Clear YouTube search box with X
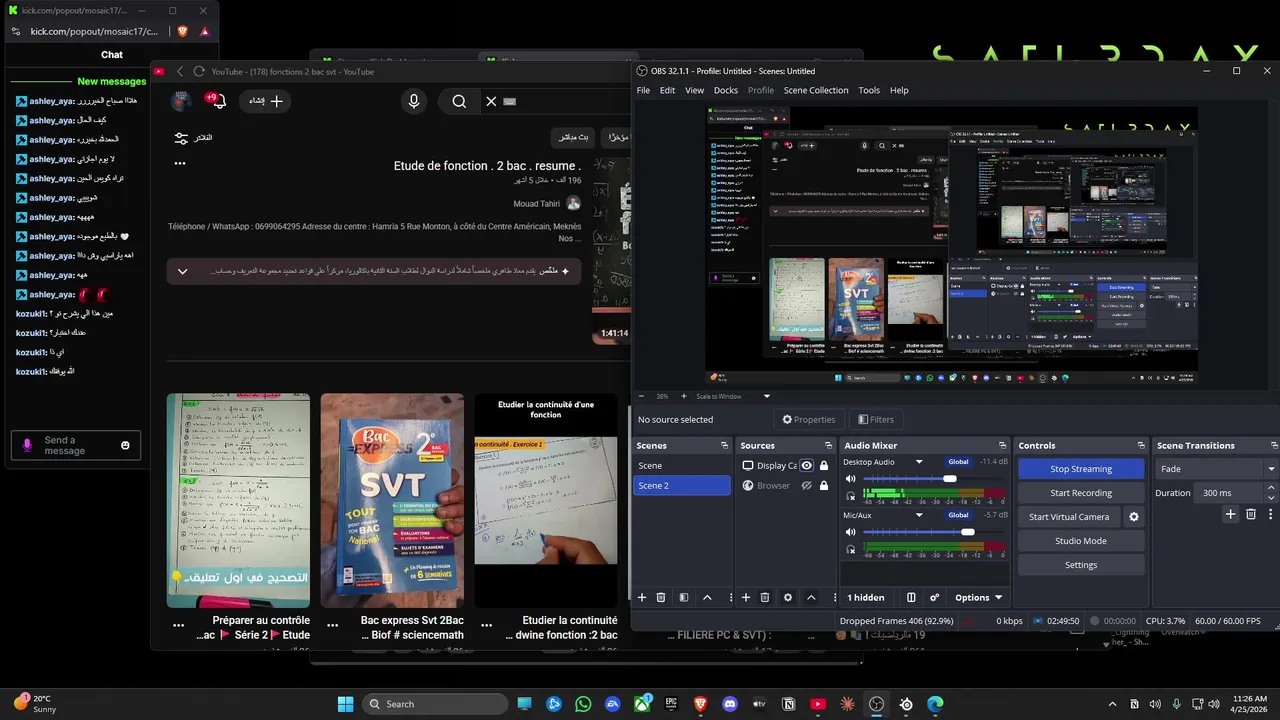1280x720 pixels. [x=491, y=101]
